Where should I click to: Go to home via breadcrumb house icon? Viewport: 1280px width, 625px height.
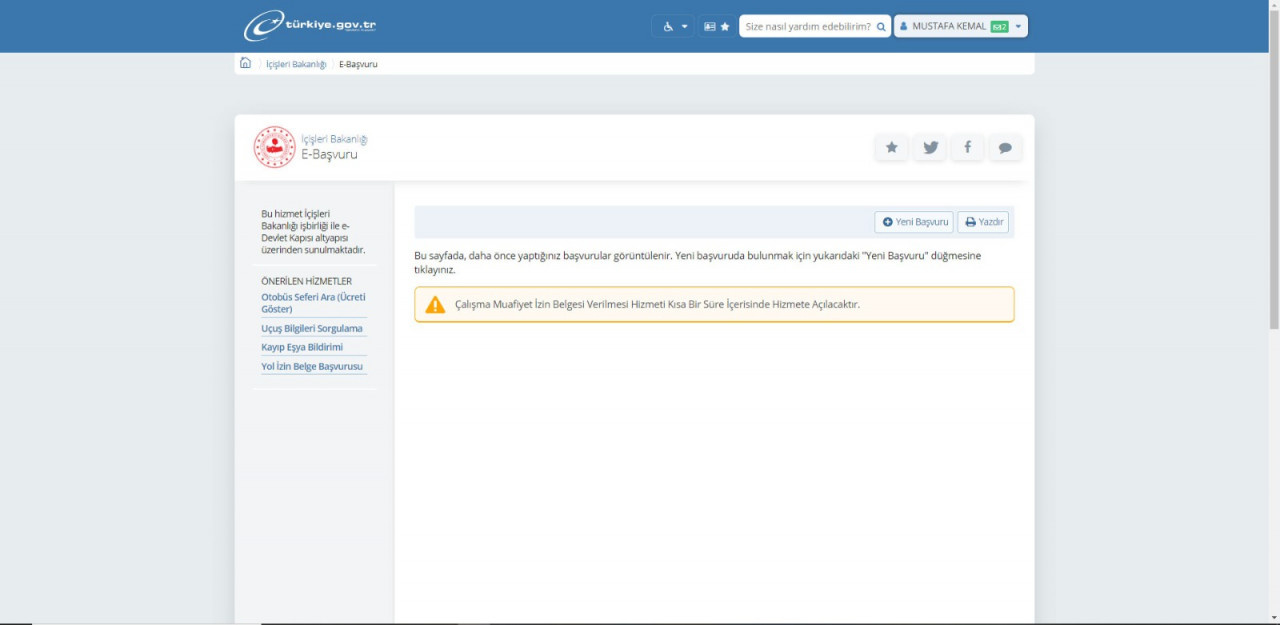[x=245, y=64]
